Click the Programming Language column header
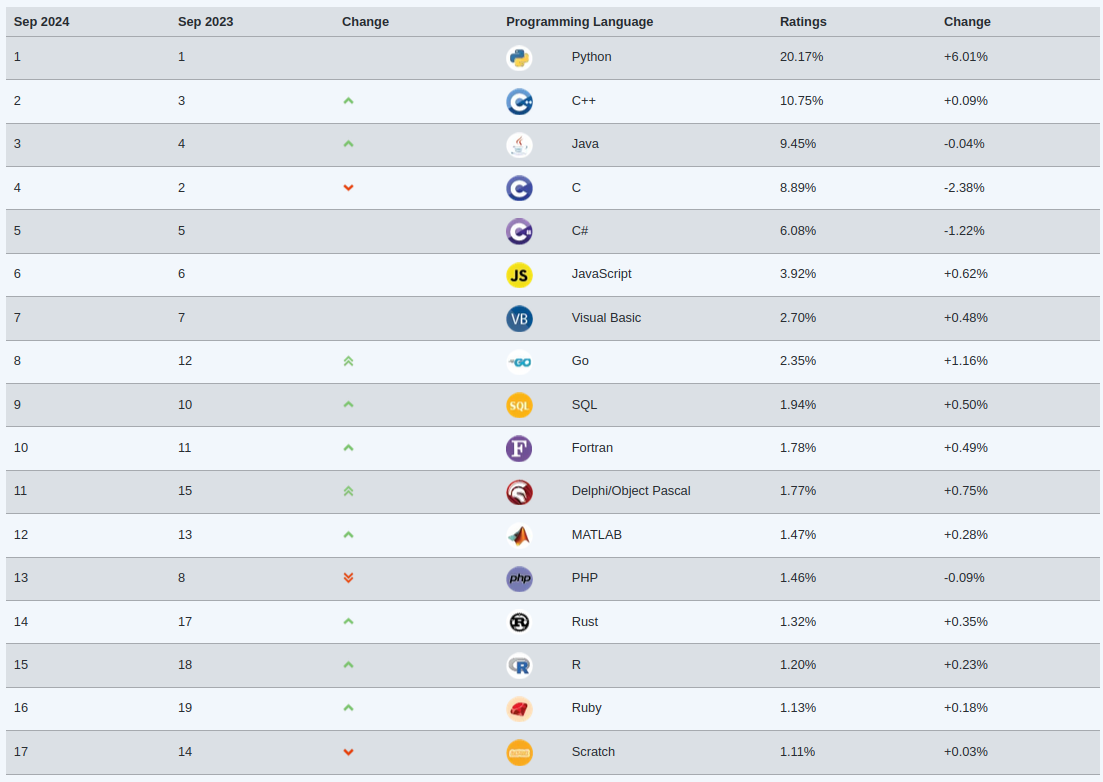This screenshot has width=1103, height=782. point(579,22)
